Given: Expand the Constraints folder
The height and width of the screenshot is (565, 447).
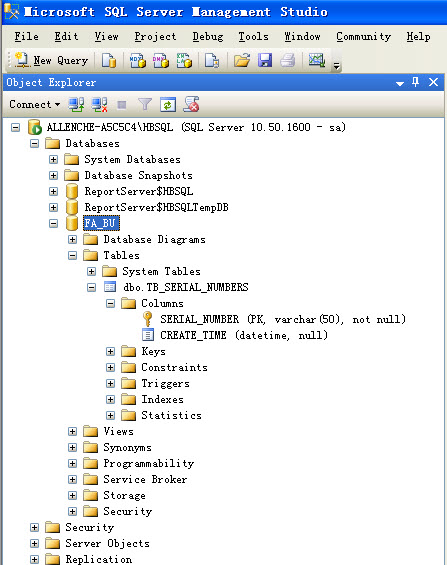Looking at the screenshot, I should click(111, 368).
